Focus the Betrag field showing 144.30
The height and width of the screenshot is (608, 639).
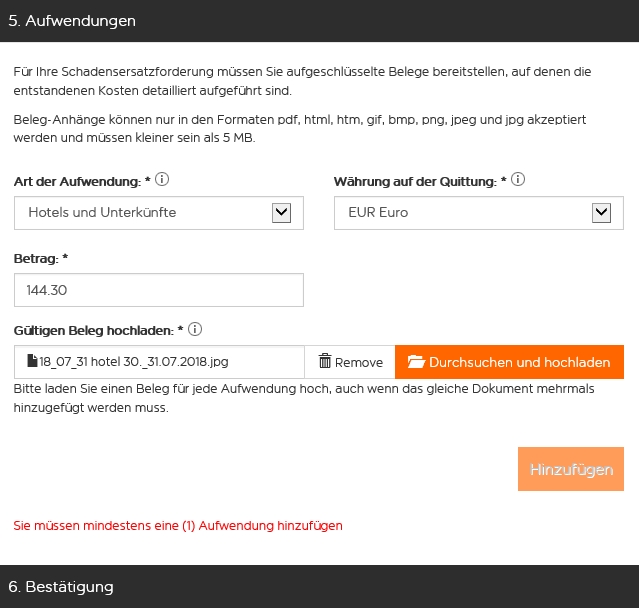tap(158, 291)
